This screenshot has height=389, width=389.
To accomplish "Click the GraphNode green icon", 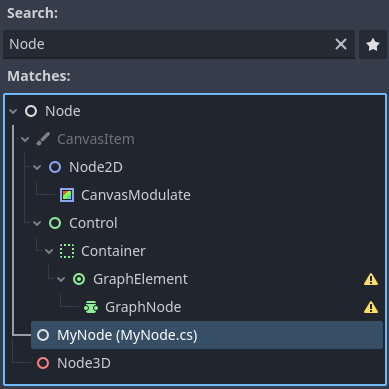I will tap(91, 307).
